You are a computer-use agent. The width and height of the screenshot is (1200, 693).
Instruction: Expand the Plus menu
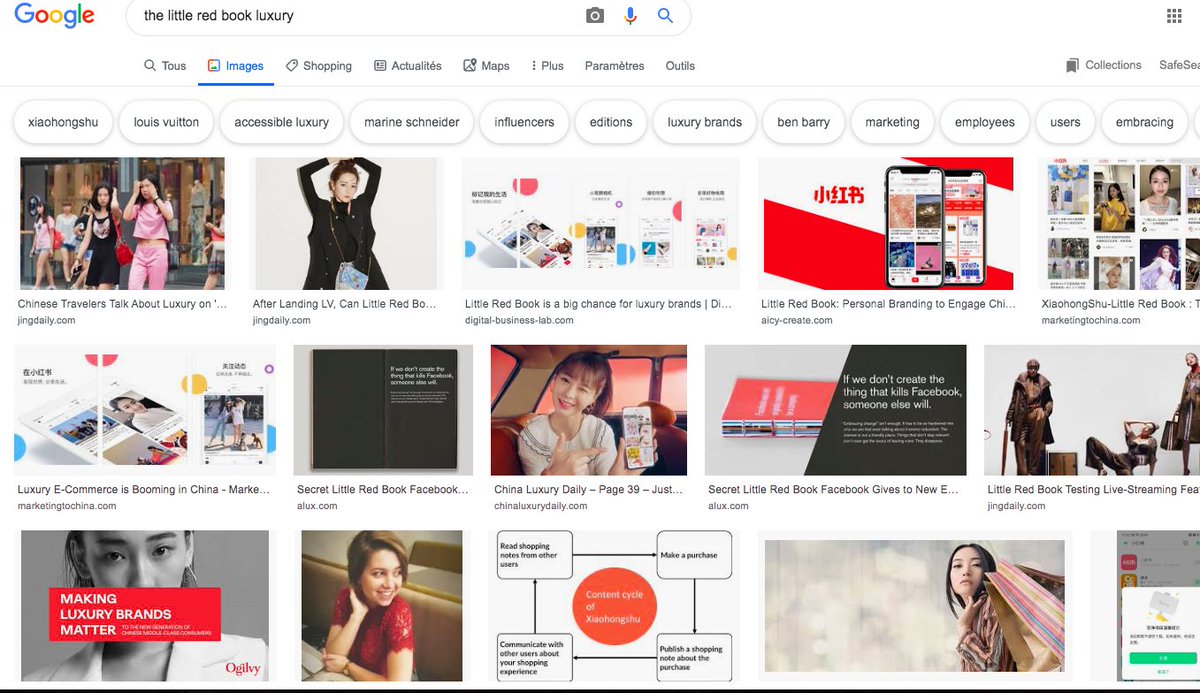point(547,66)
